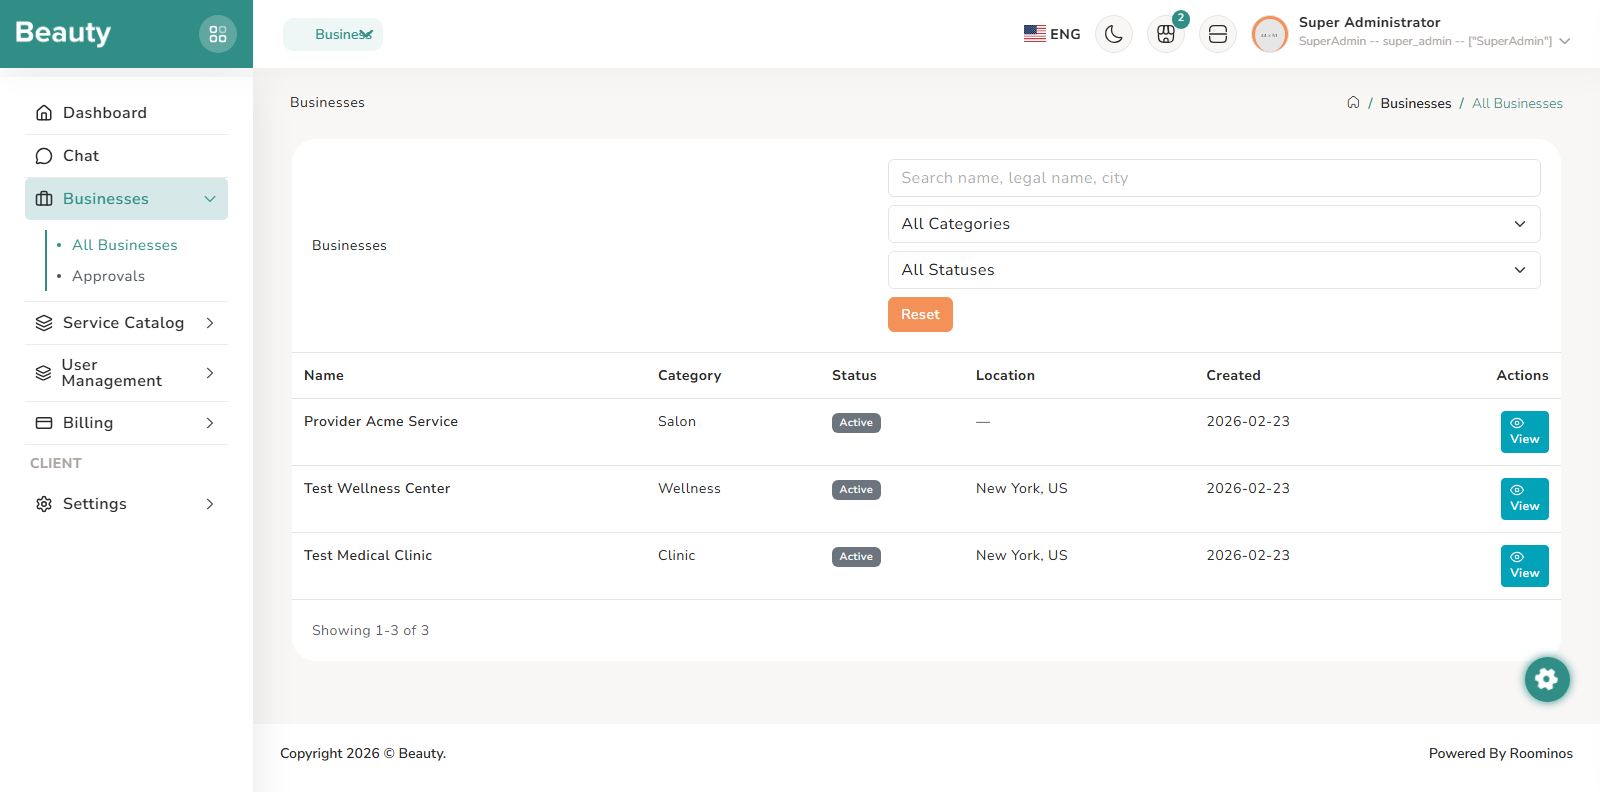Click the Location column header
This screenshot has height=792, width=1600.
1005,375
